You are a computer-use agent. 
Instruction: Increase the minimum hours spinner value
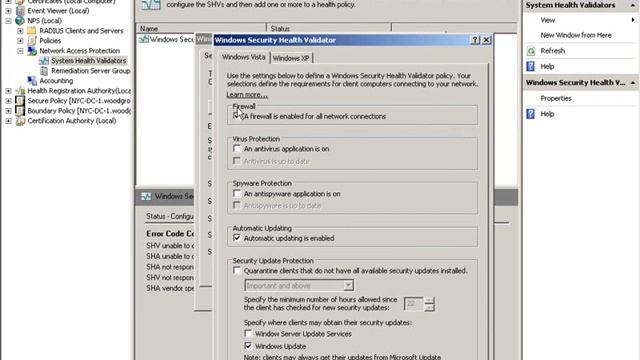click(x=429, y=300)
